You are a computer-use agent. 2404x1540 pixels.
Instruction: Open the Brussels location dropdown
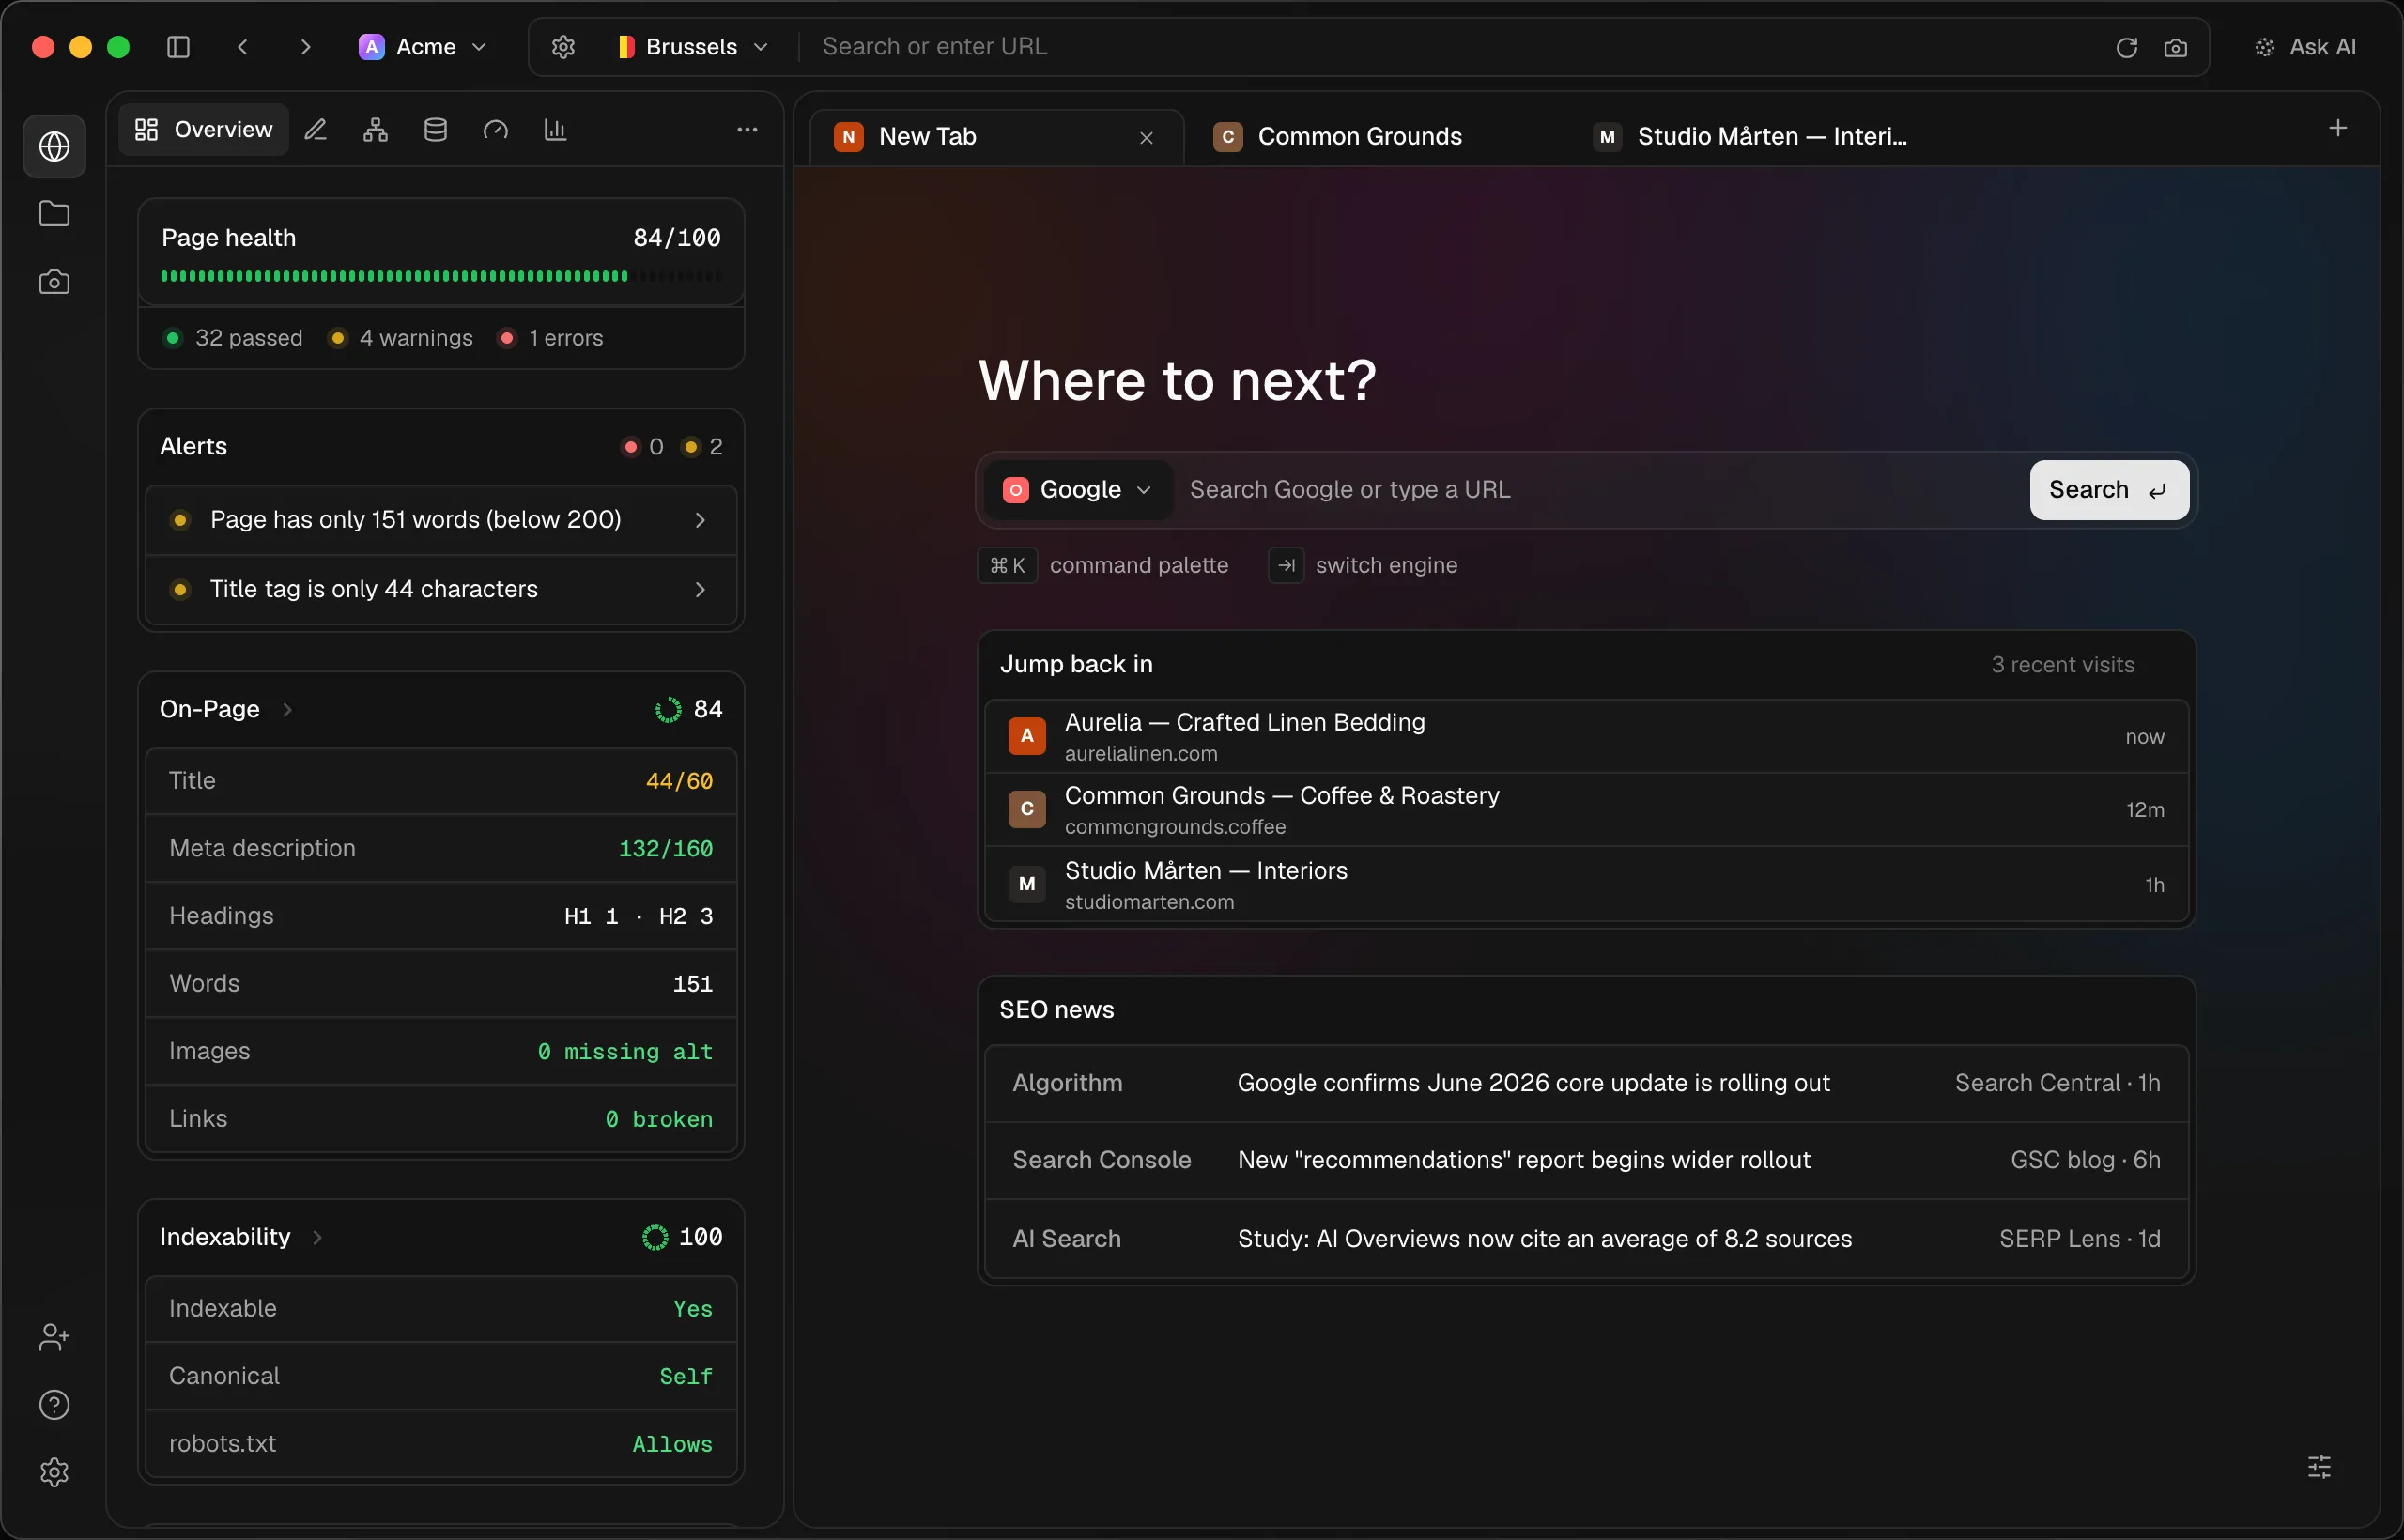(693, 47)
